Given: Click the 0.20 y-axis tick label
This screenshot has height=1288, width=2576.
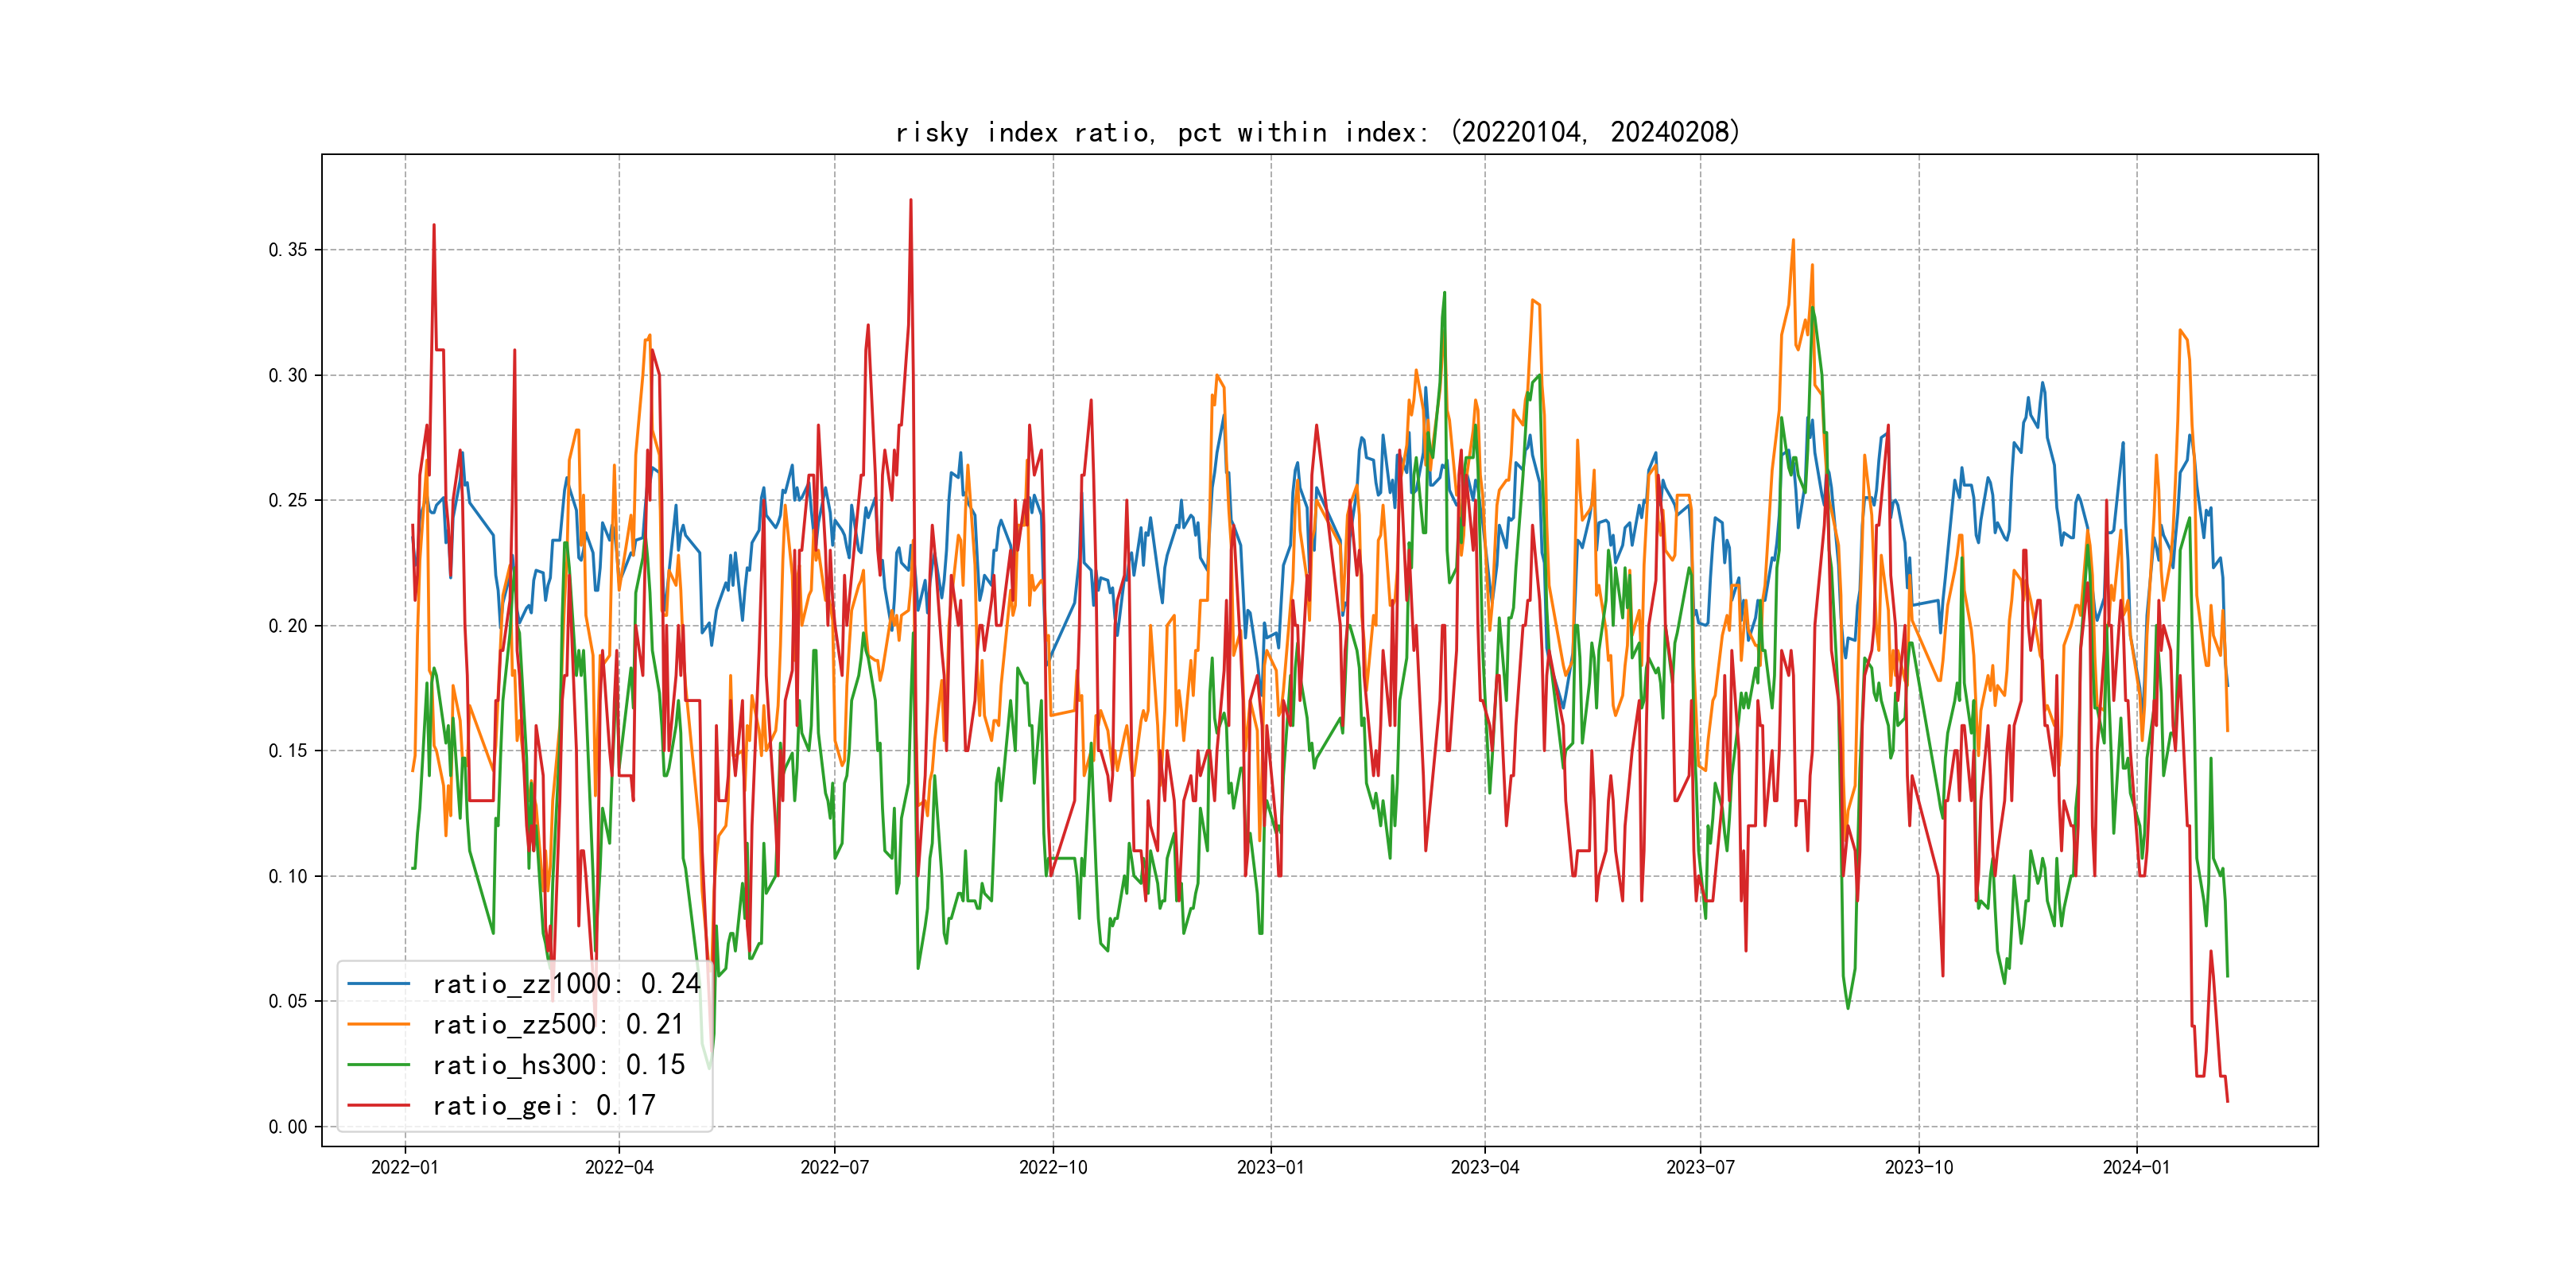Looking at the screenshot, I should [x=288, y=626].
